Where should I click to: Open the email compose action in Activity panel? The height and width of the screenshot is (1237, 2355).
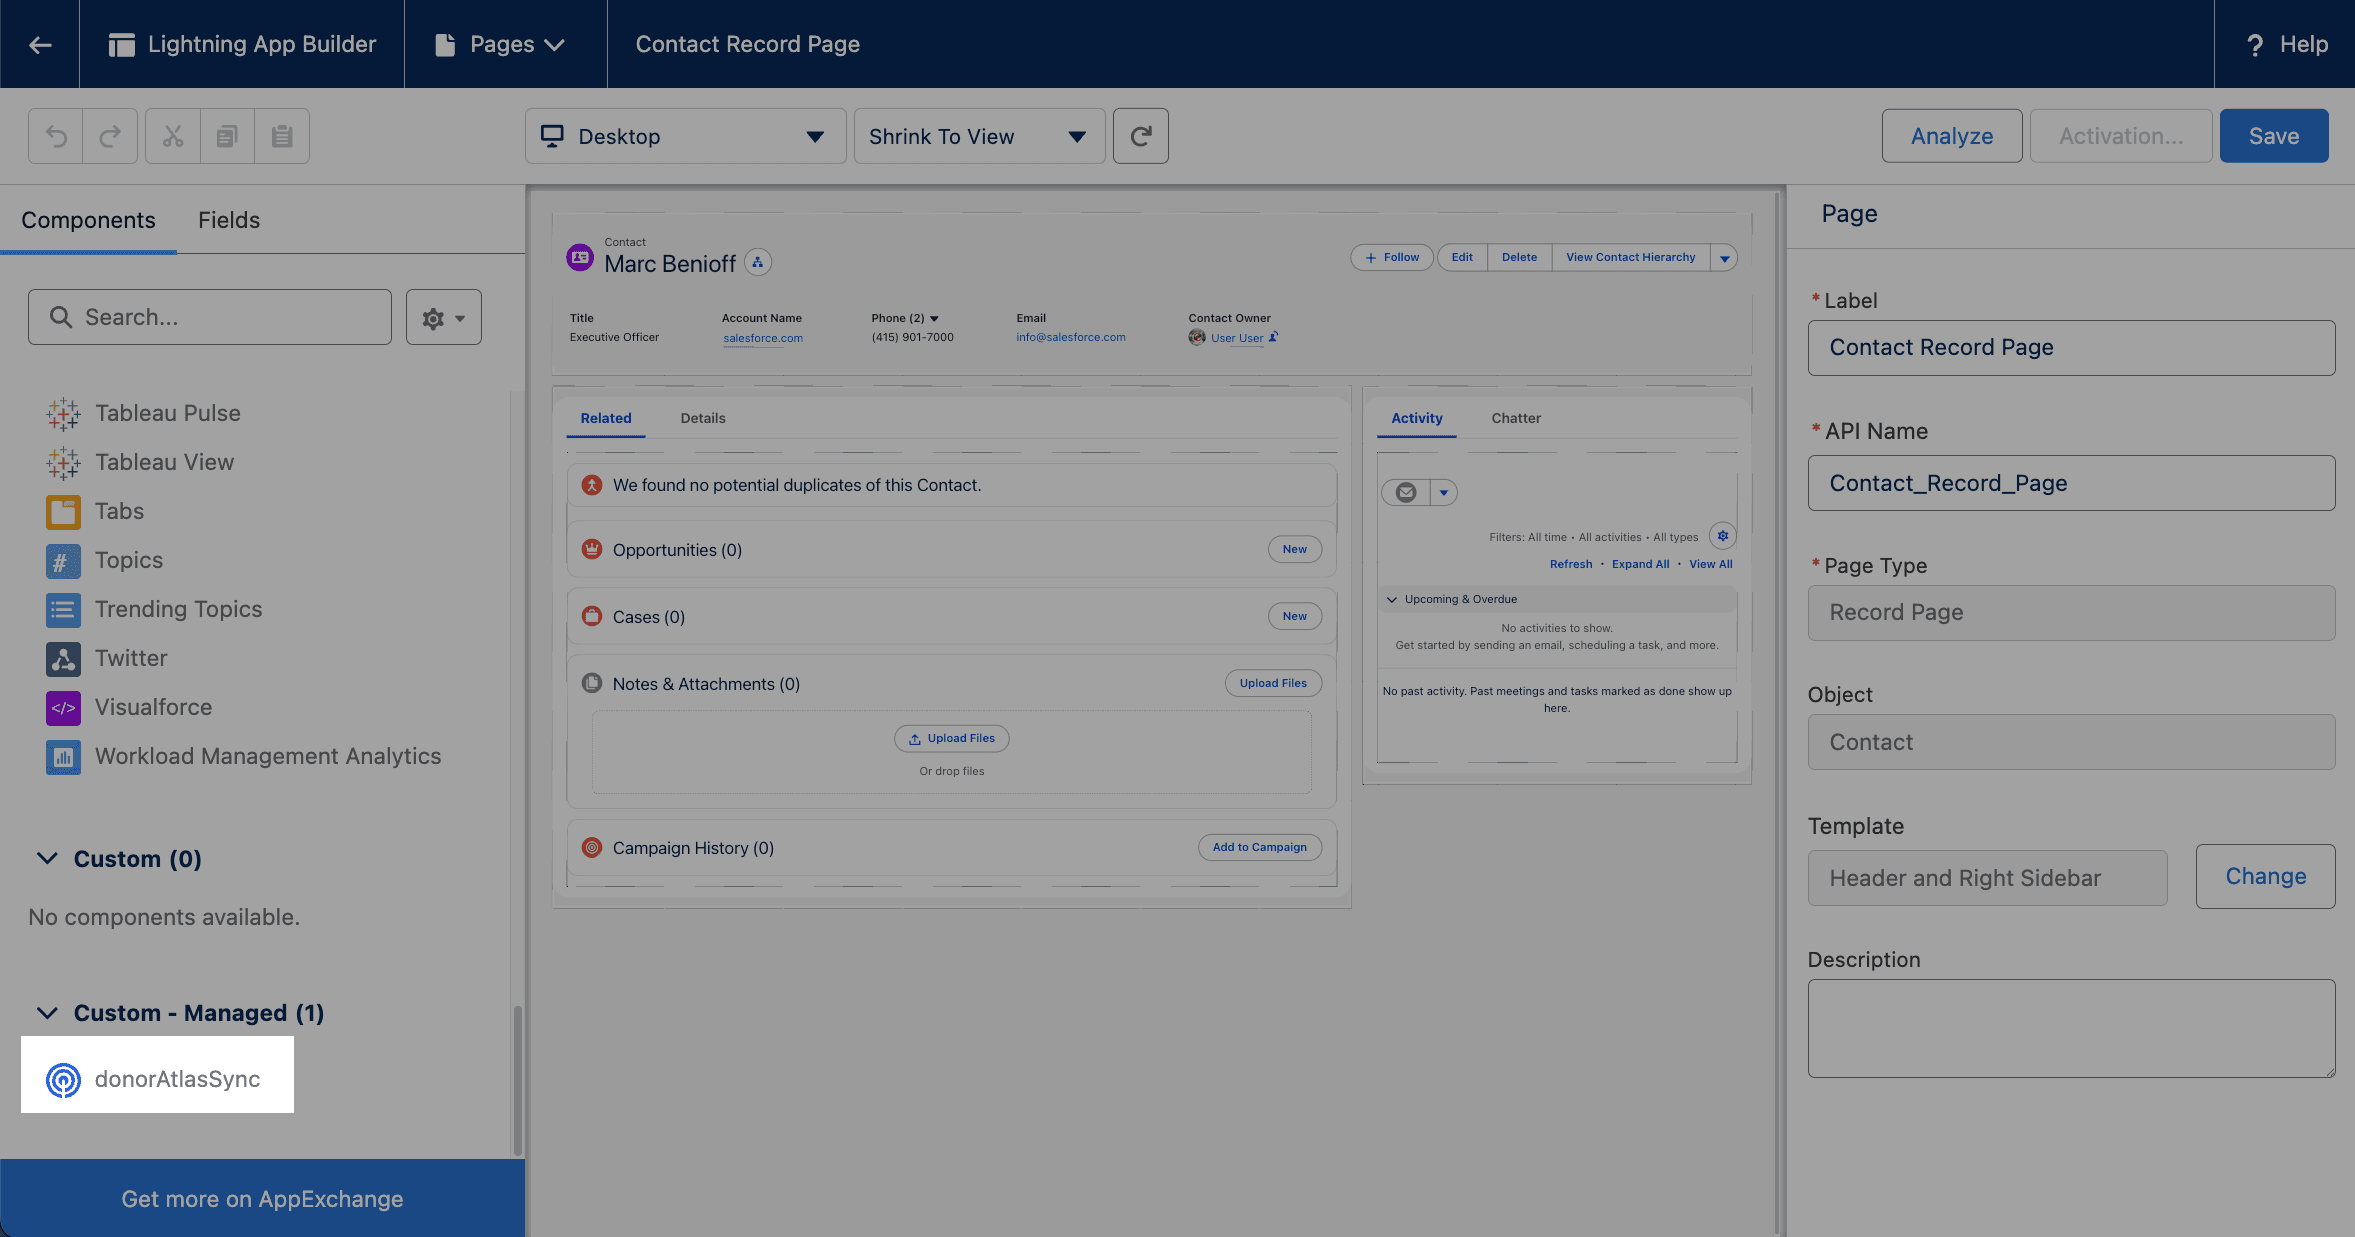click(1407, 492)
